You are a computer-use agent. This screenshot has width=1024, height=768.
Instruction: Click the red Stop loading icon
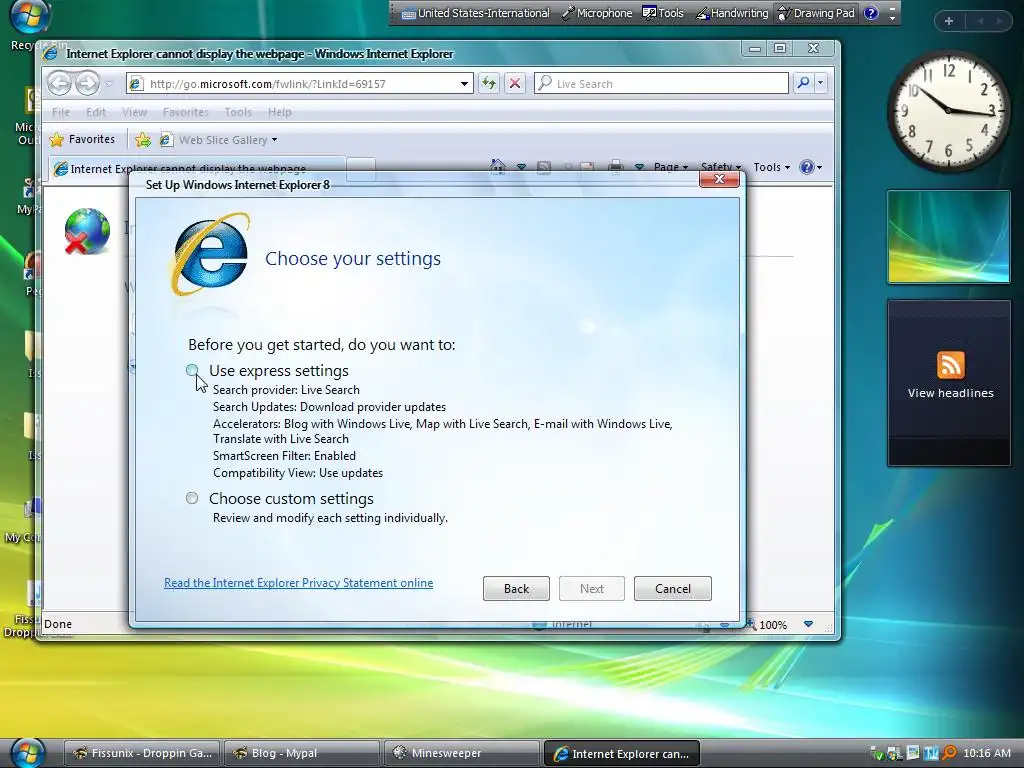tap(515, 84)
